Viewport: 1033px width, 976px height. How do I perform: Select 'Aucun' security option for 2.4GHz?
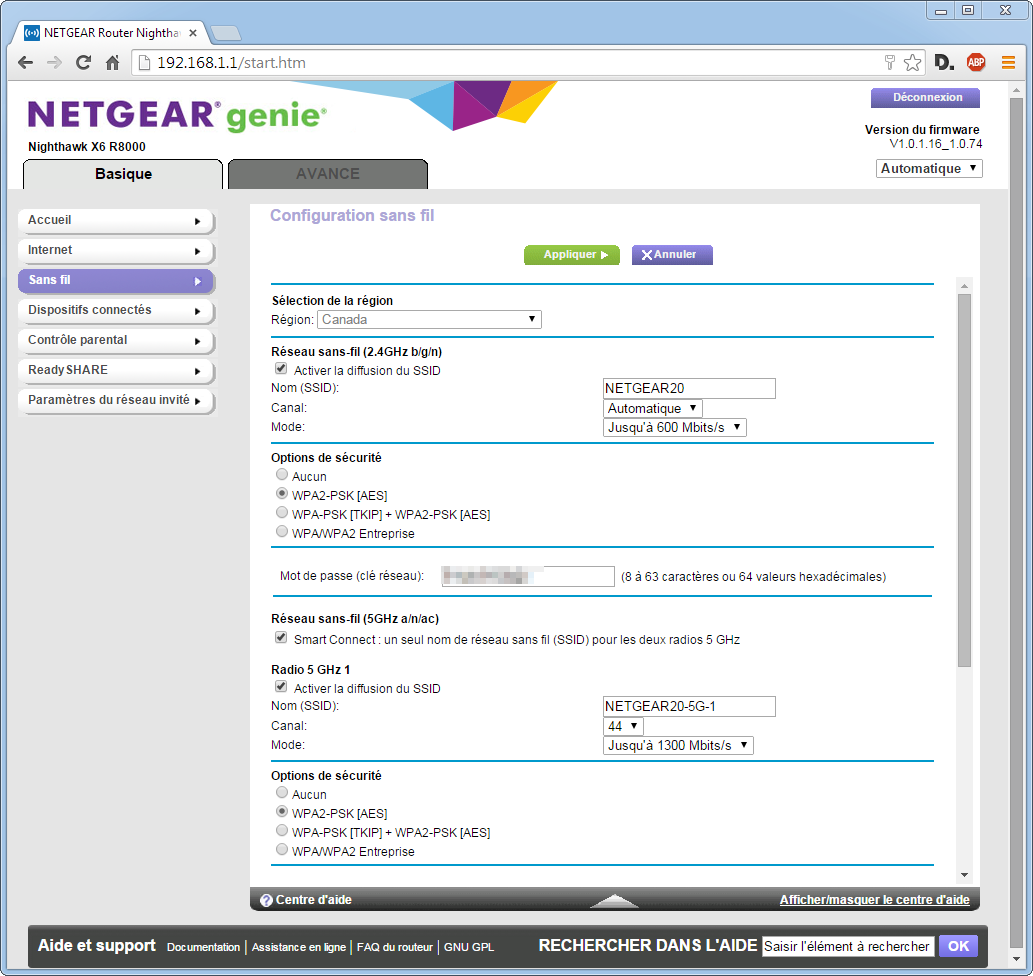tap(282, 476)
